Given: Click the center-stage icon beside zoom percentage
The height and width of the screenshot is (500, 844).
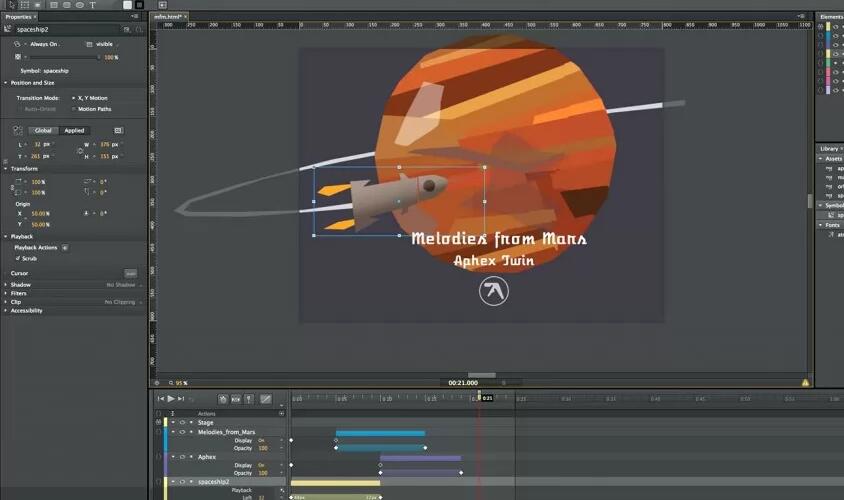Looking at the screenshot, I should pyautogui.click(x=157, y=383).
